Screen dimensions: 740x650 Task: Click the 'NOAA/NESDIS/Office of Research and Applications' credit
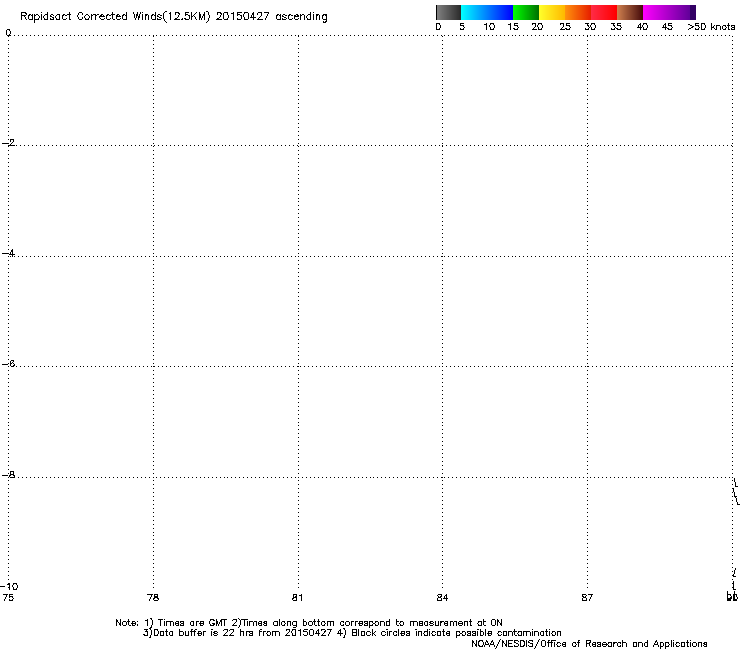click(x=589, y=644)
